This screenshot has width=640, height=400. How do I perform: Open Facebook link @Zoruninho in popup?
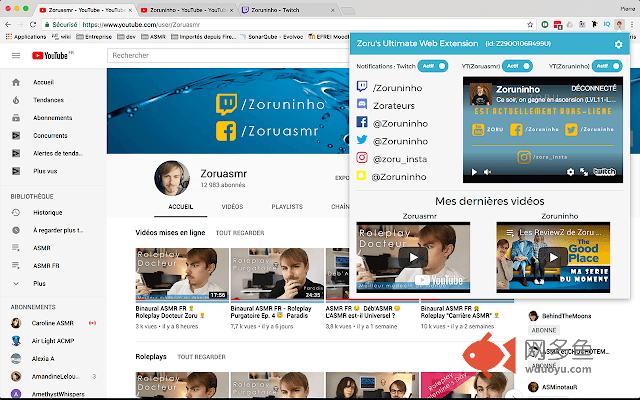400,123
